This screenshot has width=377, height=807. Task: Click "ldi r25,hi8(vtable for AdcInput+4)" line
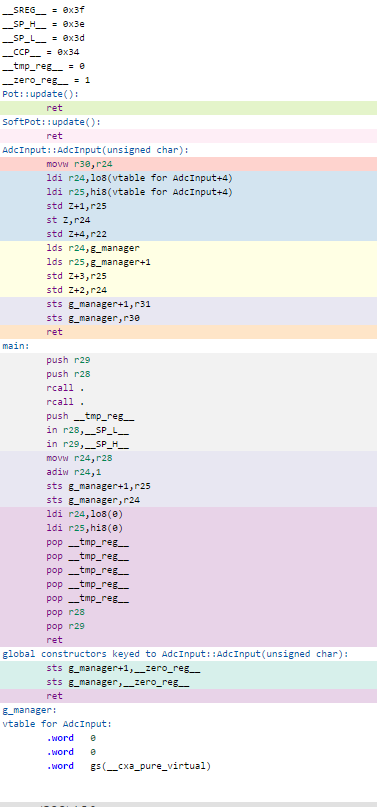(x=139, y=192)
